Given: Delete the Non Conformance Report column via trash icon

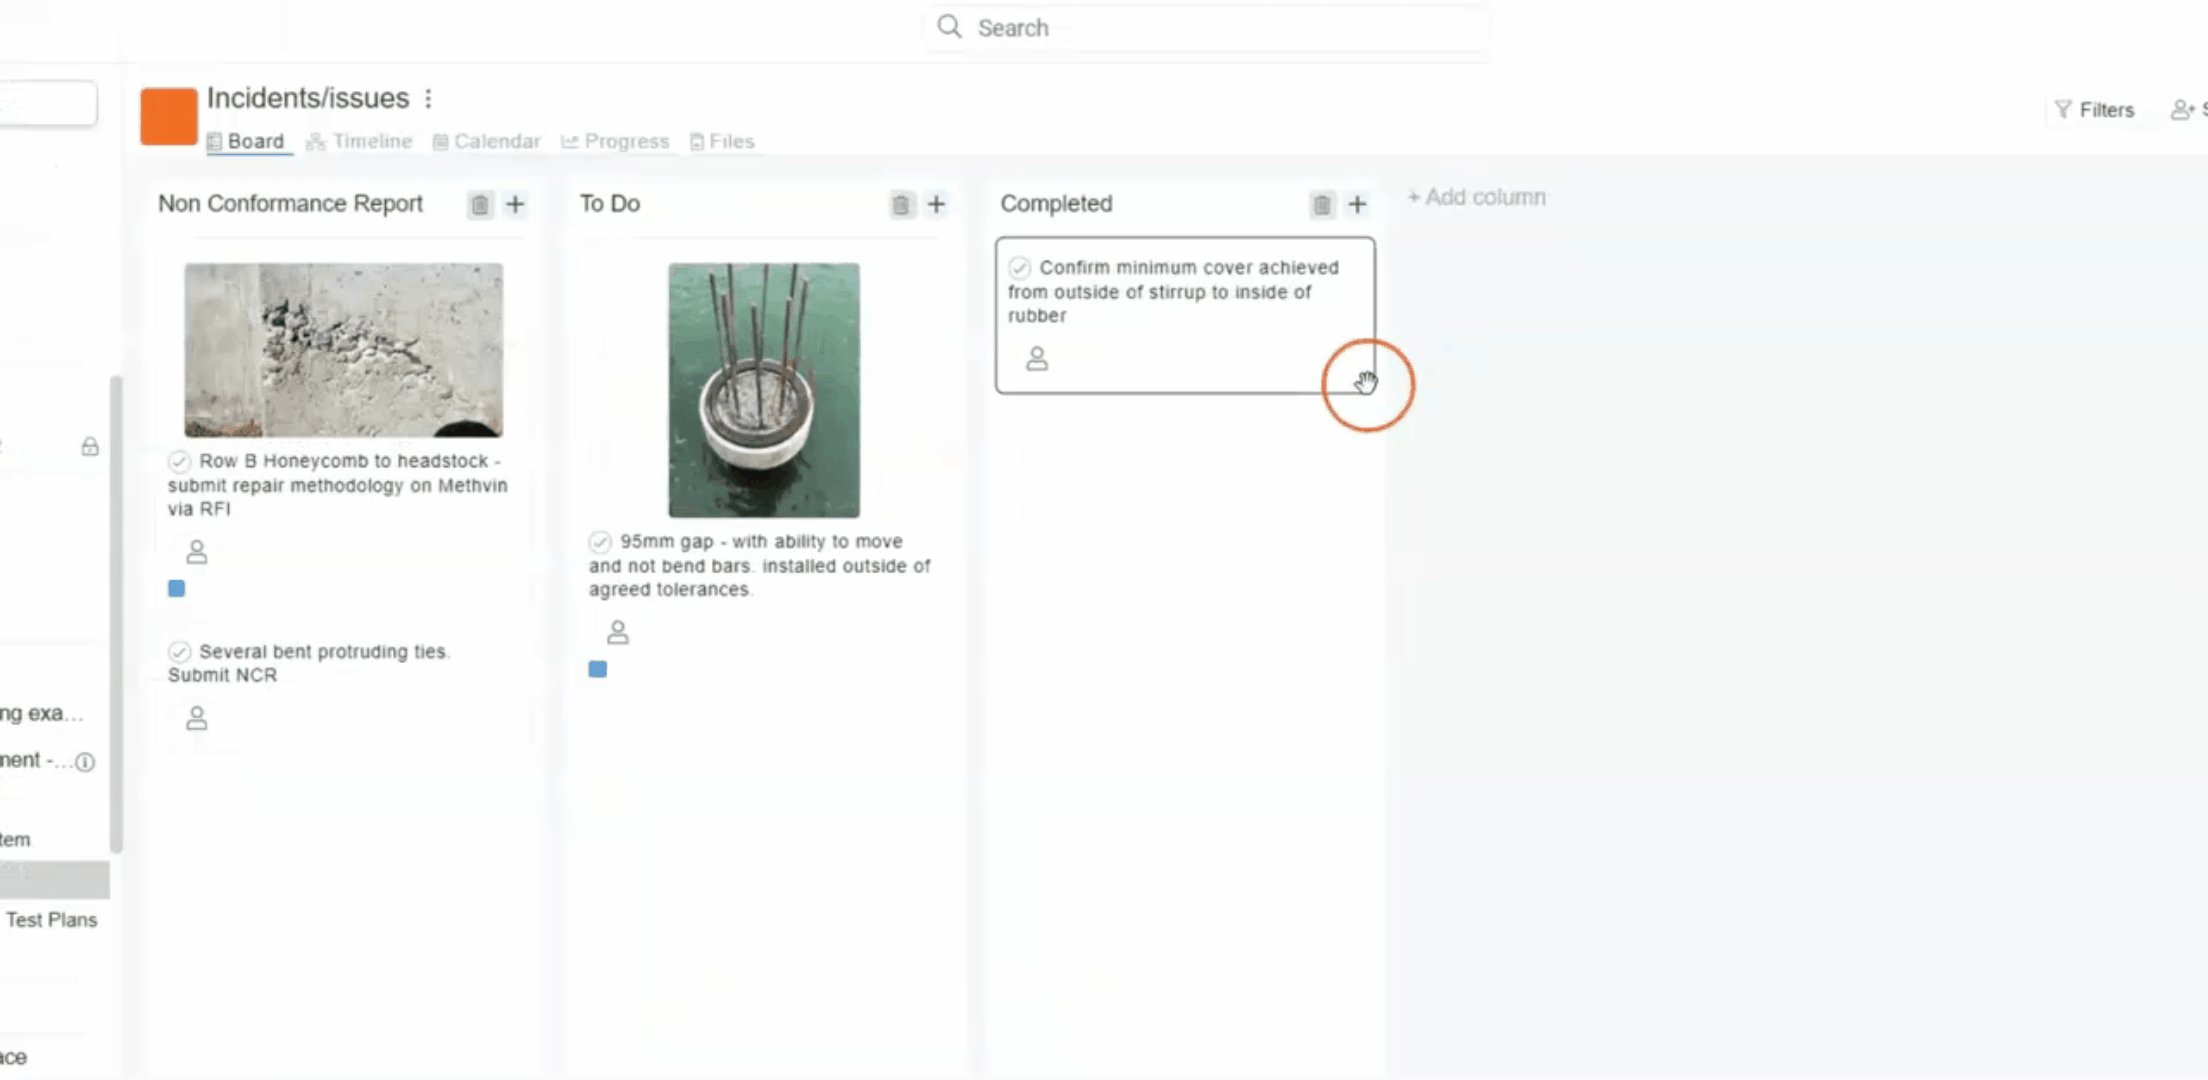Looking at the screenshot, I should coord(480,205).
